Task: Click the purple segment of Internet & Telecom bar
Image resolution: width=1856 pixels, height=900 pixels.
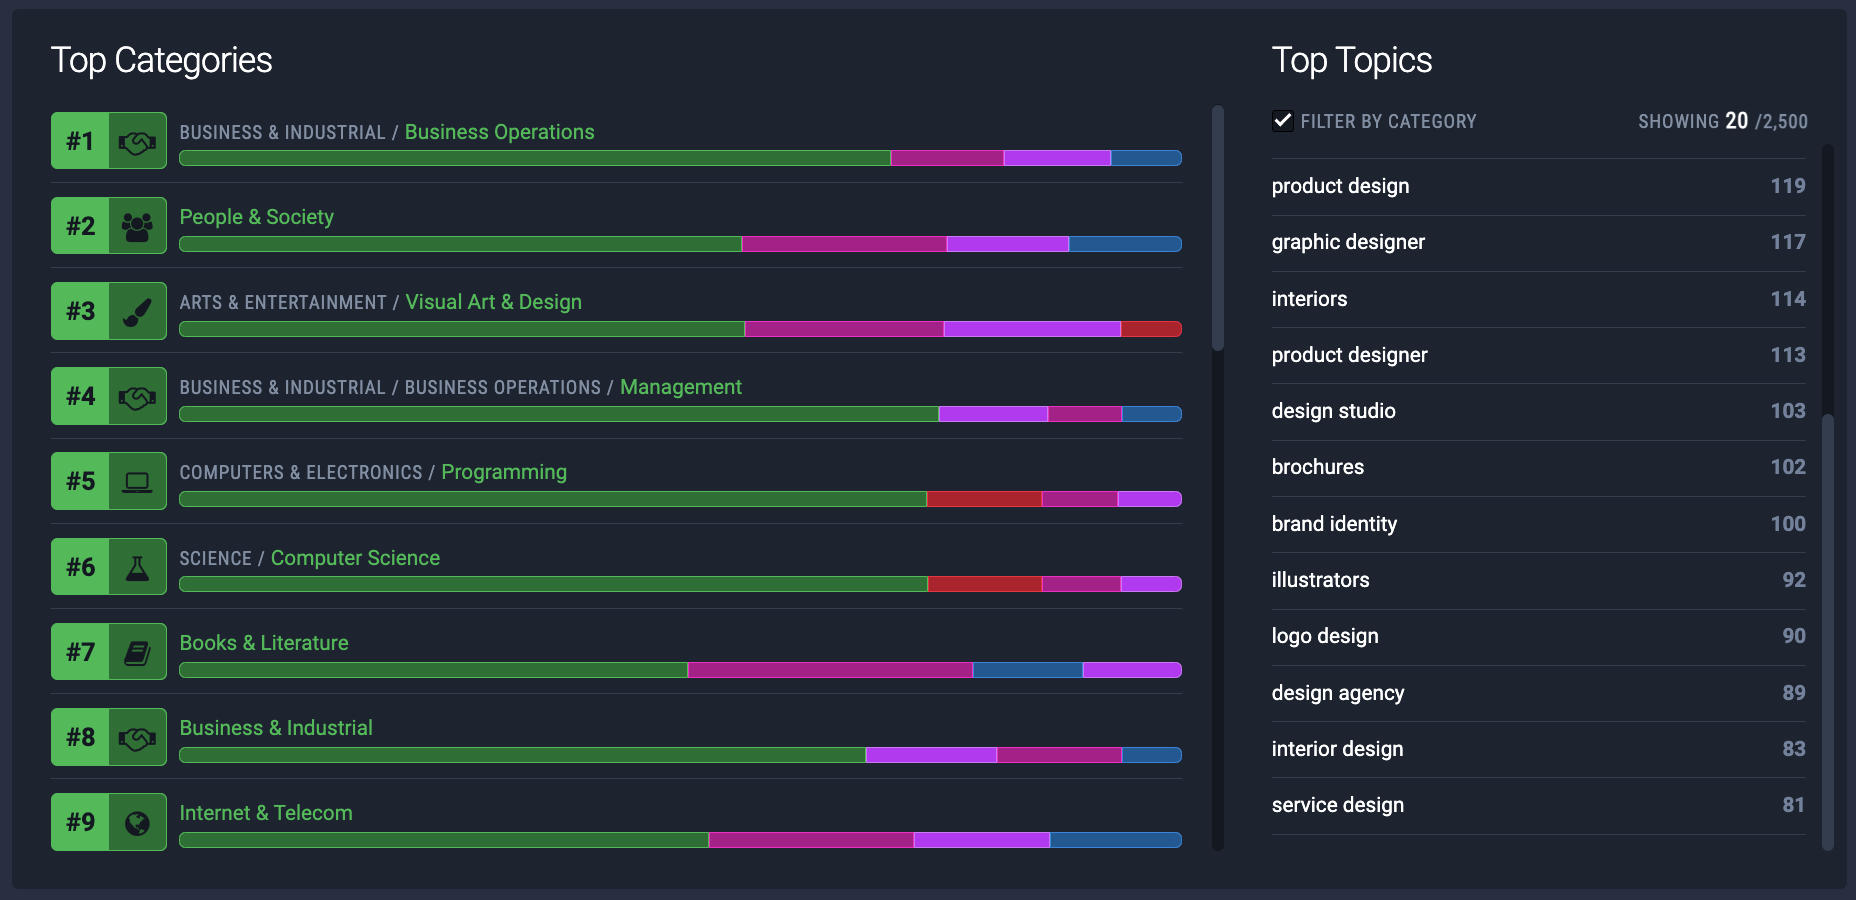Action: pos(982,840)
